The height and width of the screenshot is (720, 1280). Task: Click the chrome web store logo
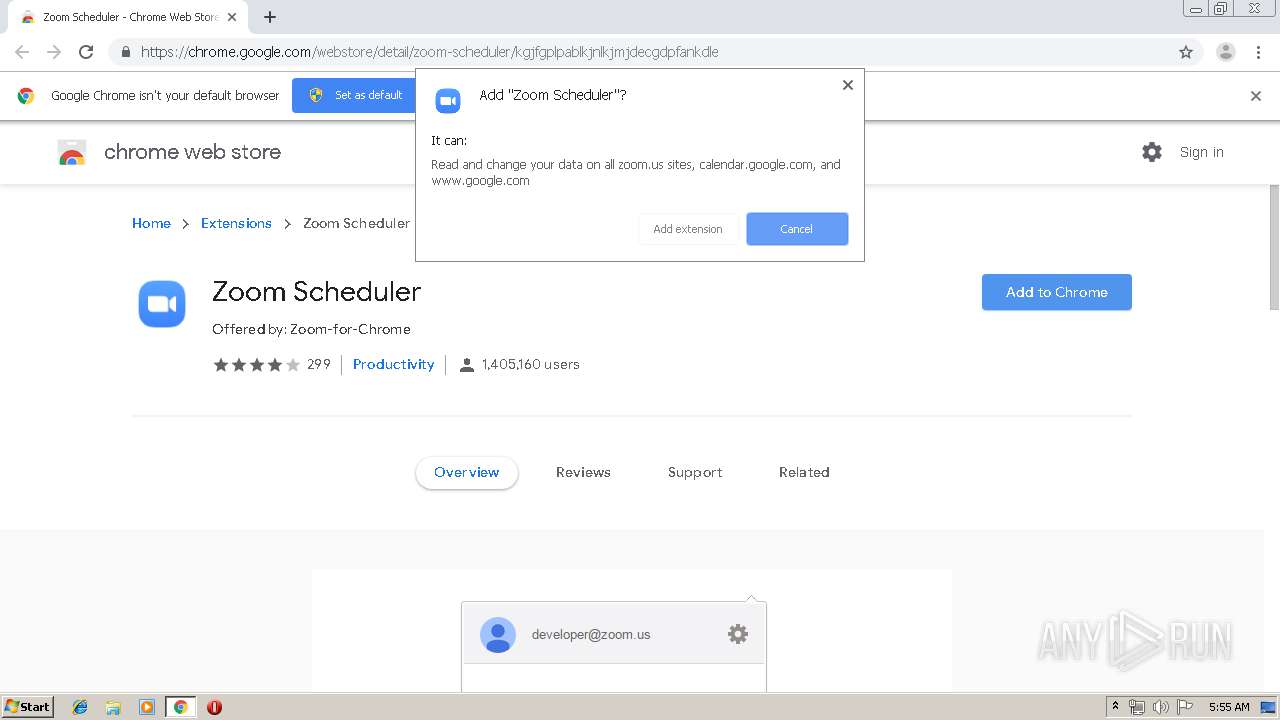click(169, 152)
